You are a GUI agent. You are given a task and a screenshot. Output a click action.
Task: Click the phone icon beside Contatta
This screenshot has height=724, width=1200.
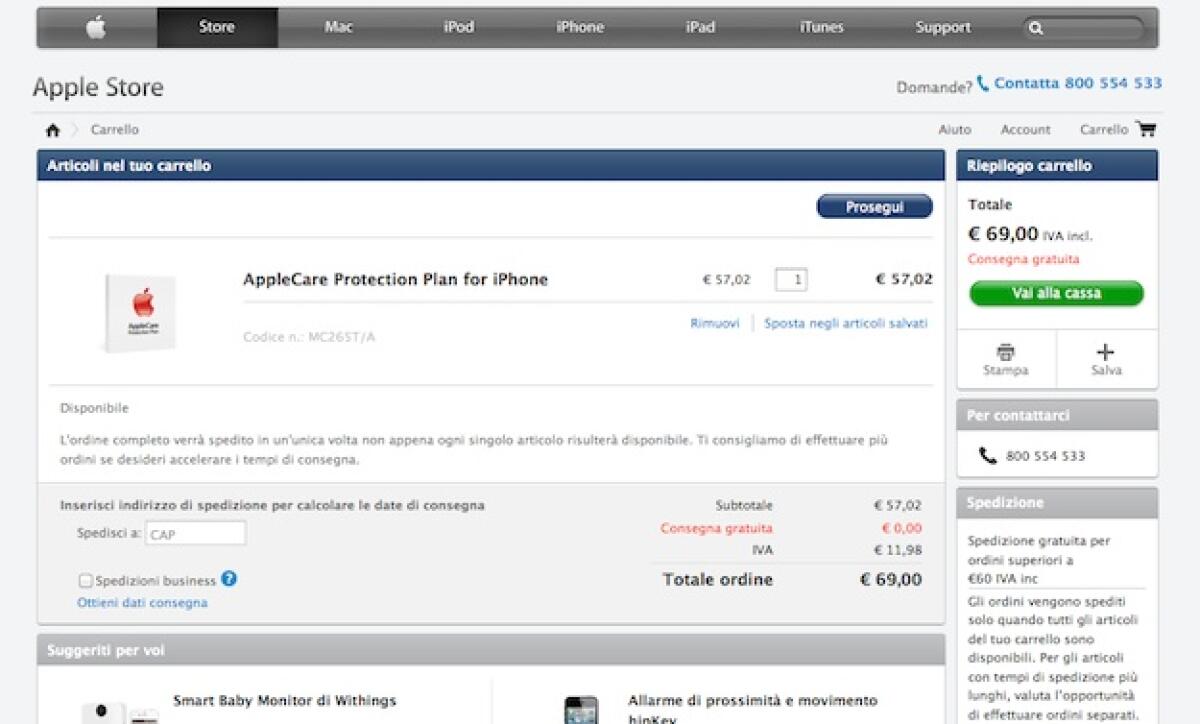(983, 83)
